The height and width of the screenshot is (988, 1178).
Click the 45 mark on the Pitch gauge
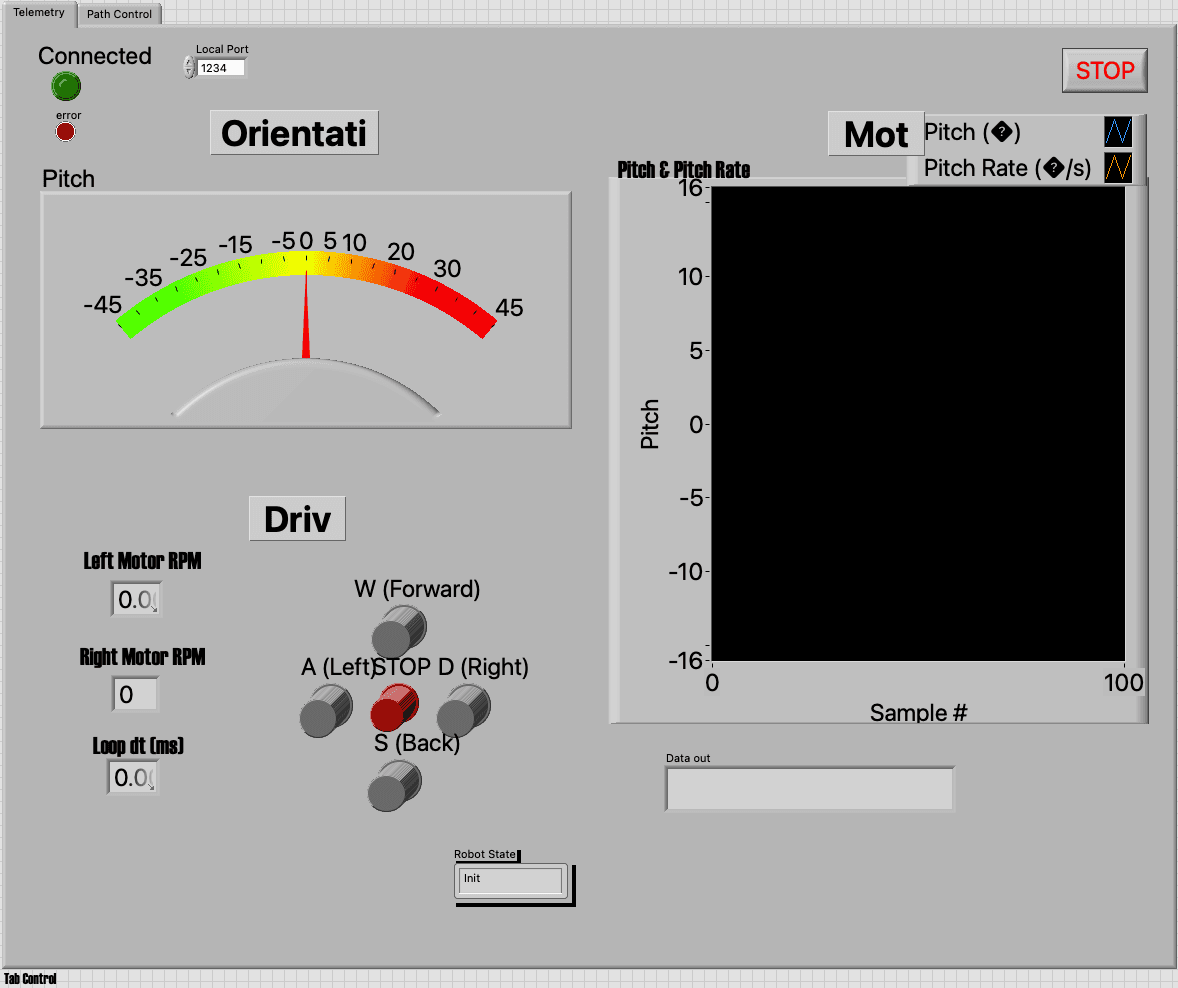[x=509, y=307]
